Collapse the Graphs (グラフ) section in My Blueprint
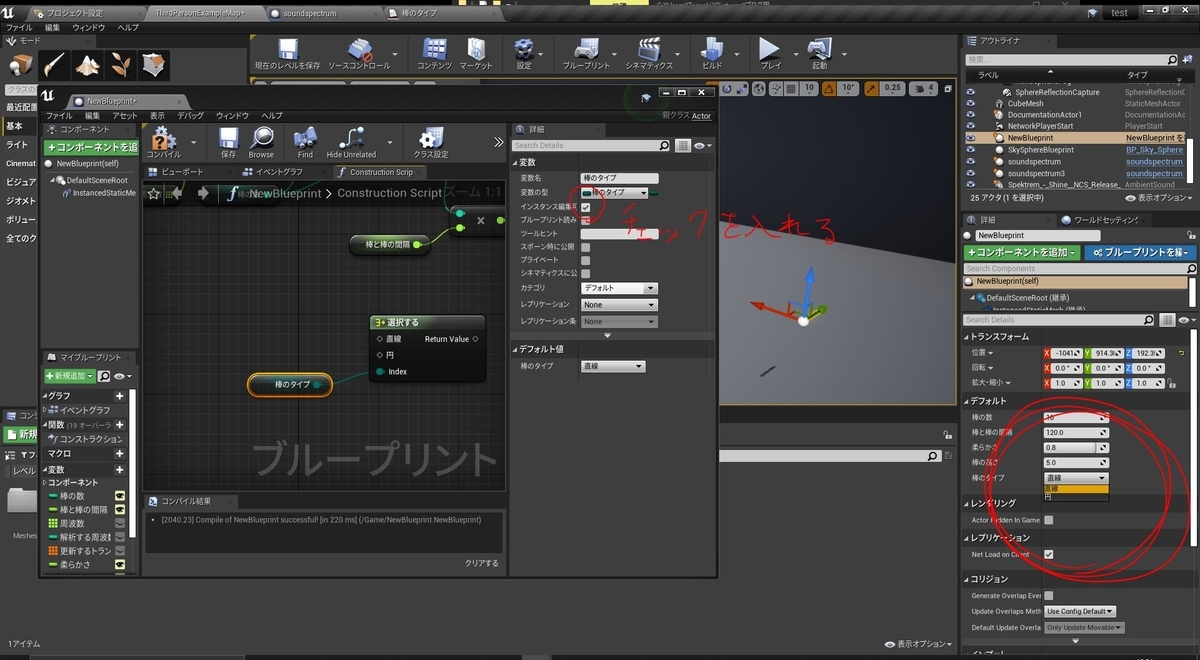 tap(45, 396)
